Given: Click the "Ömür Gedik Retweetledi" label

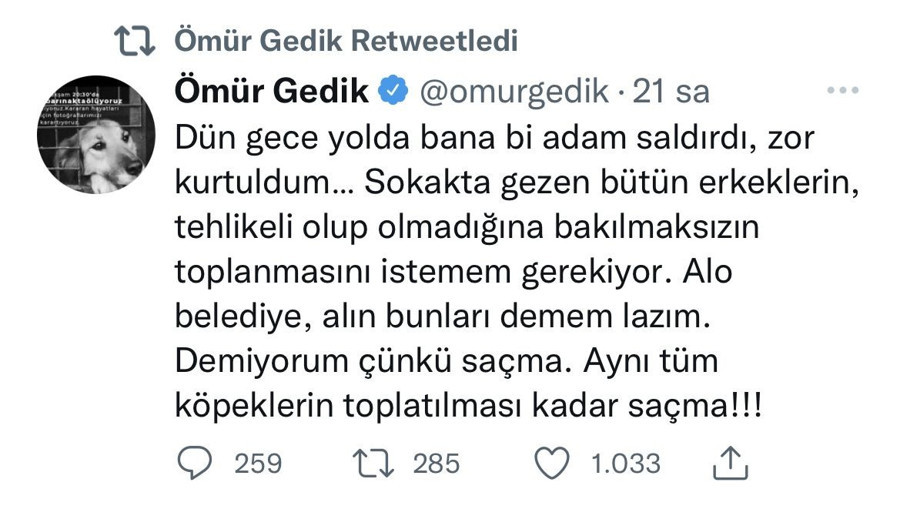Looking at the screenshot, I should click(346, 41).
